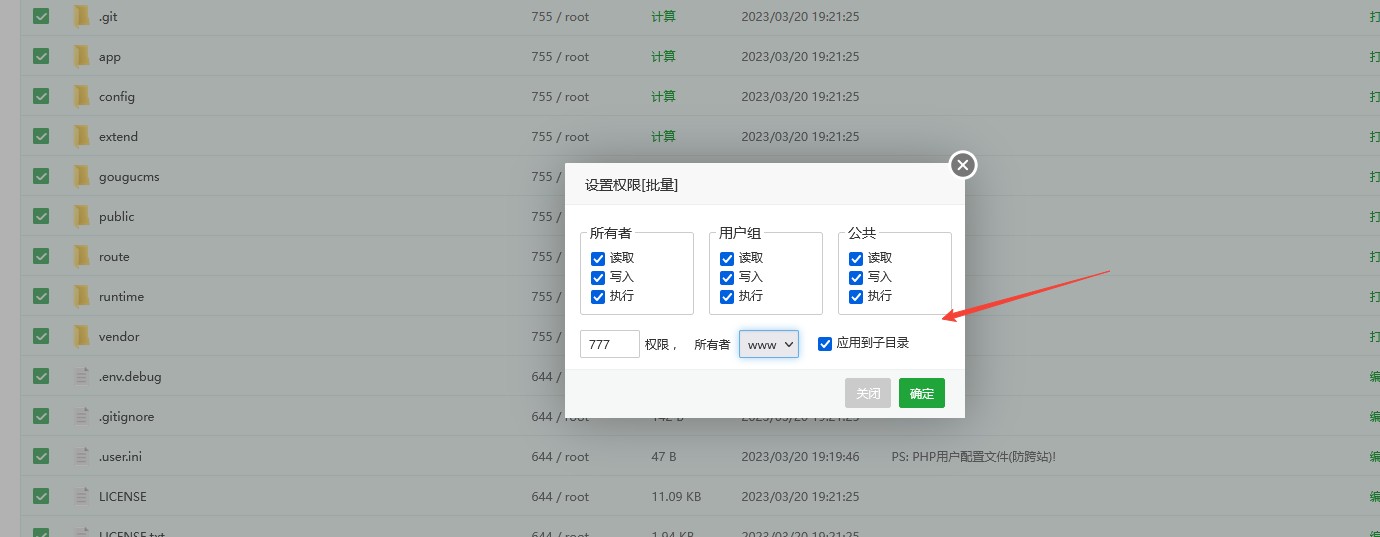Click the .git folder icon

tap(82, 17)
